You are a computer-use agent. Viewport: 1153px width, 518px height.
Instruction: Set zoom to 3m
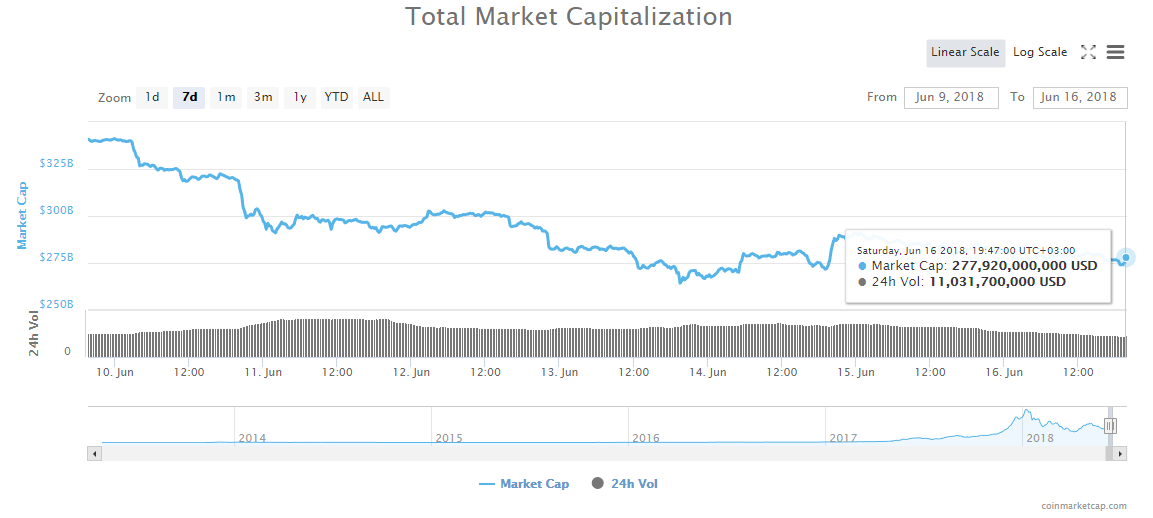[263, 97]
